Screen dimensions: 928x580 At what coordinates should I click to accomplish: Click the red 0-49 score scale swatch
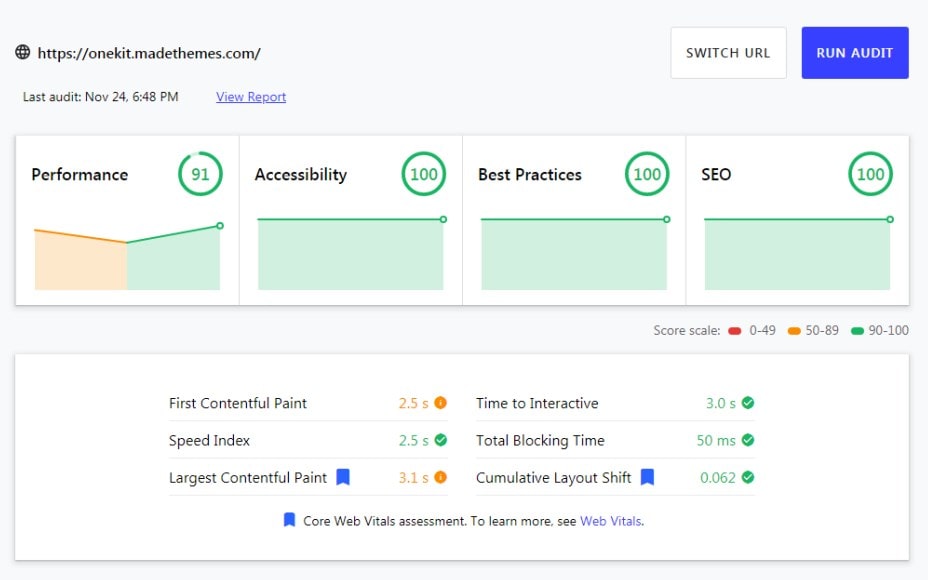734,331
